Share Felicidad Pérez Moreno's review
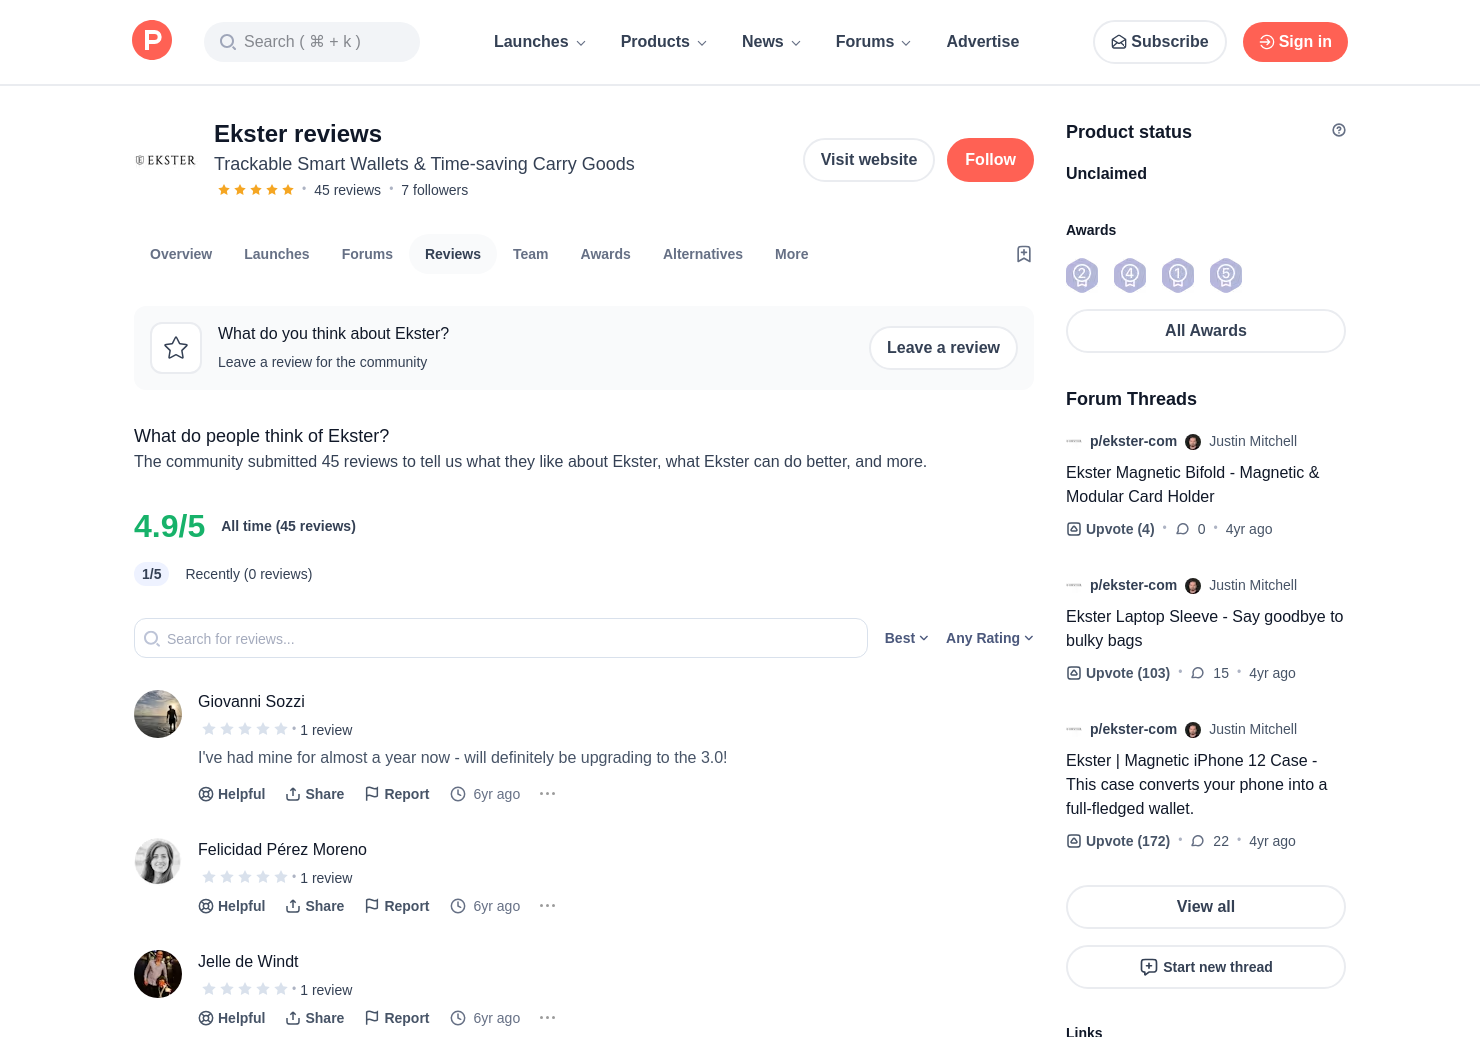The image size is (1480, 1037). (x=315, y=906)
